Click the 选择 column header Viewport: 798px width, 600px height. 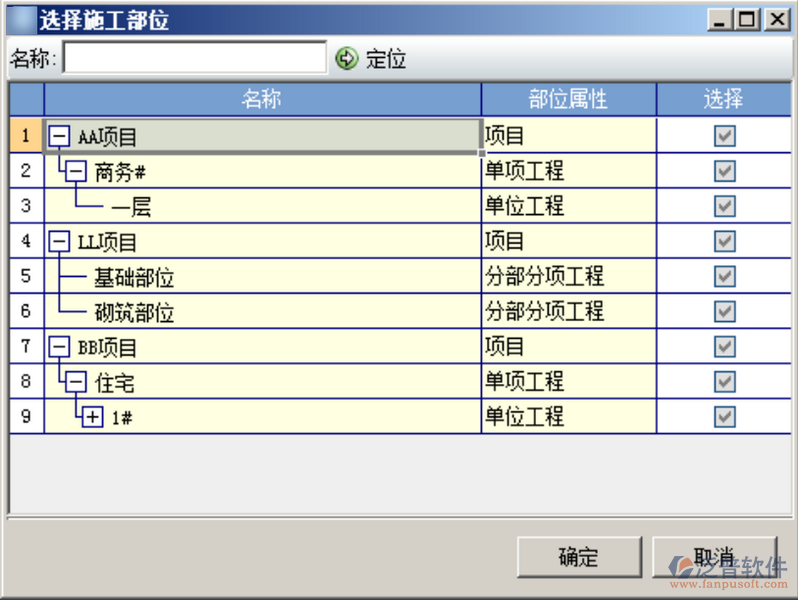pyautogui.click(x=723, y=99)
